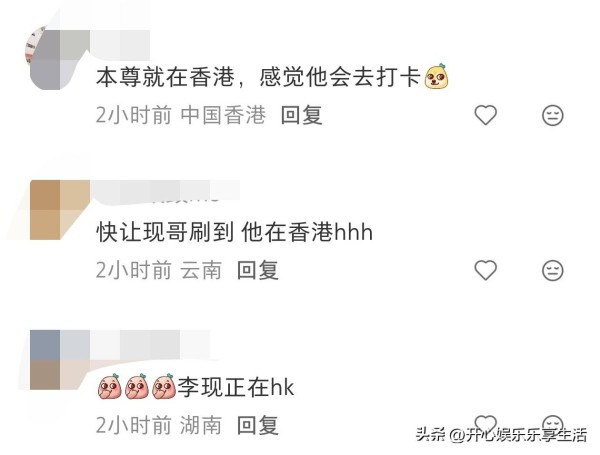Image resolution: width=600 pixels, height=455 pixels.
Task: Click the 头条 @开心娱乐乐享生活 watermark
Action: (501, 435)
